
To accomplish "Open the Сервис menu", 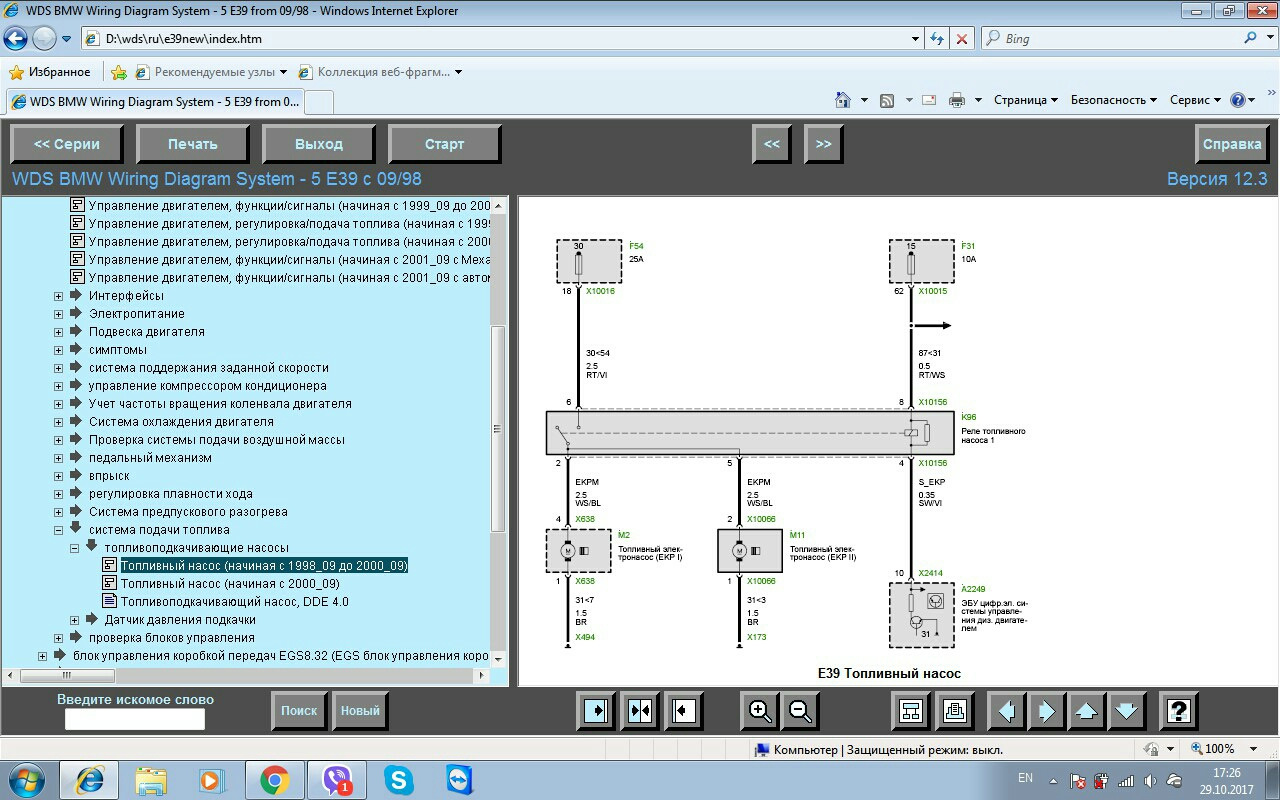I will (x=1195, y=100).
